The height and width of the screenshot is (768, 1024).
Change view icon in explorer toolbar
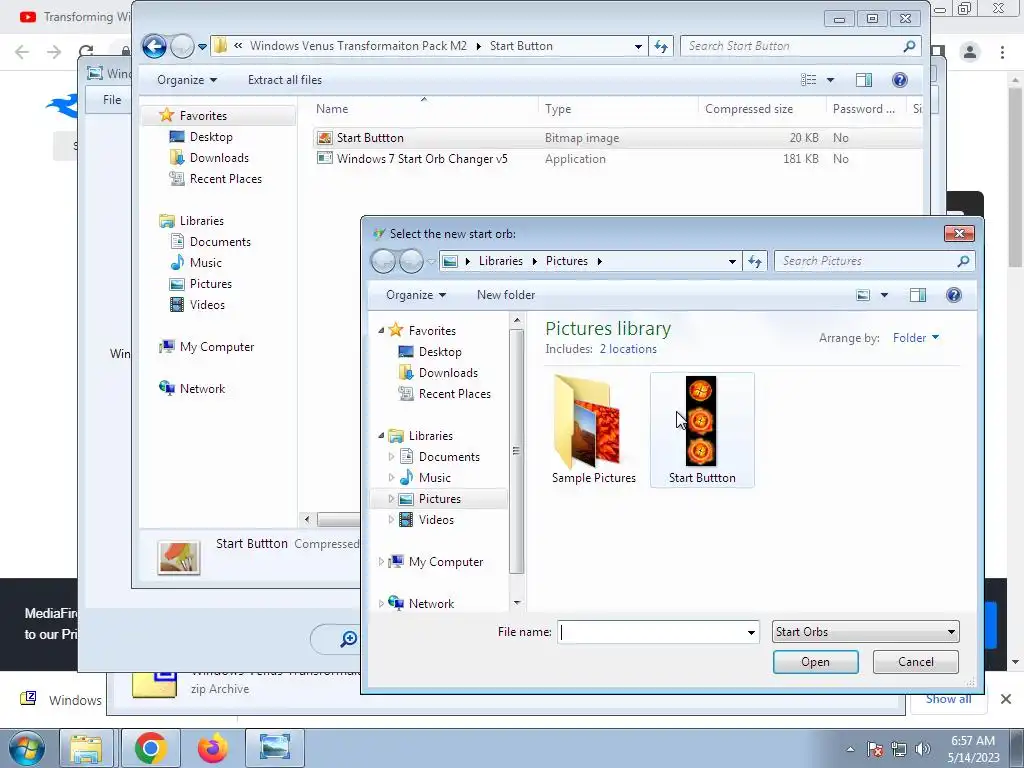808,80
